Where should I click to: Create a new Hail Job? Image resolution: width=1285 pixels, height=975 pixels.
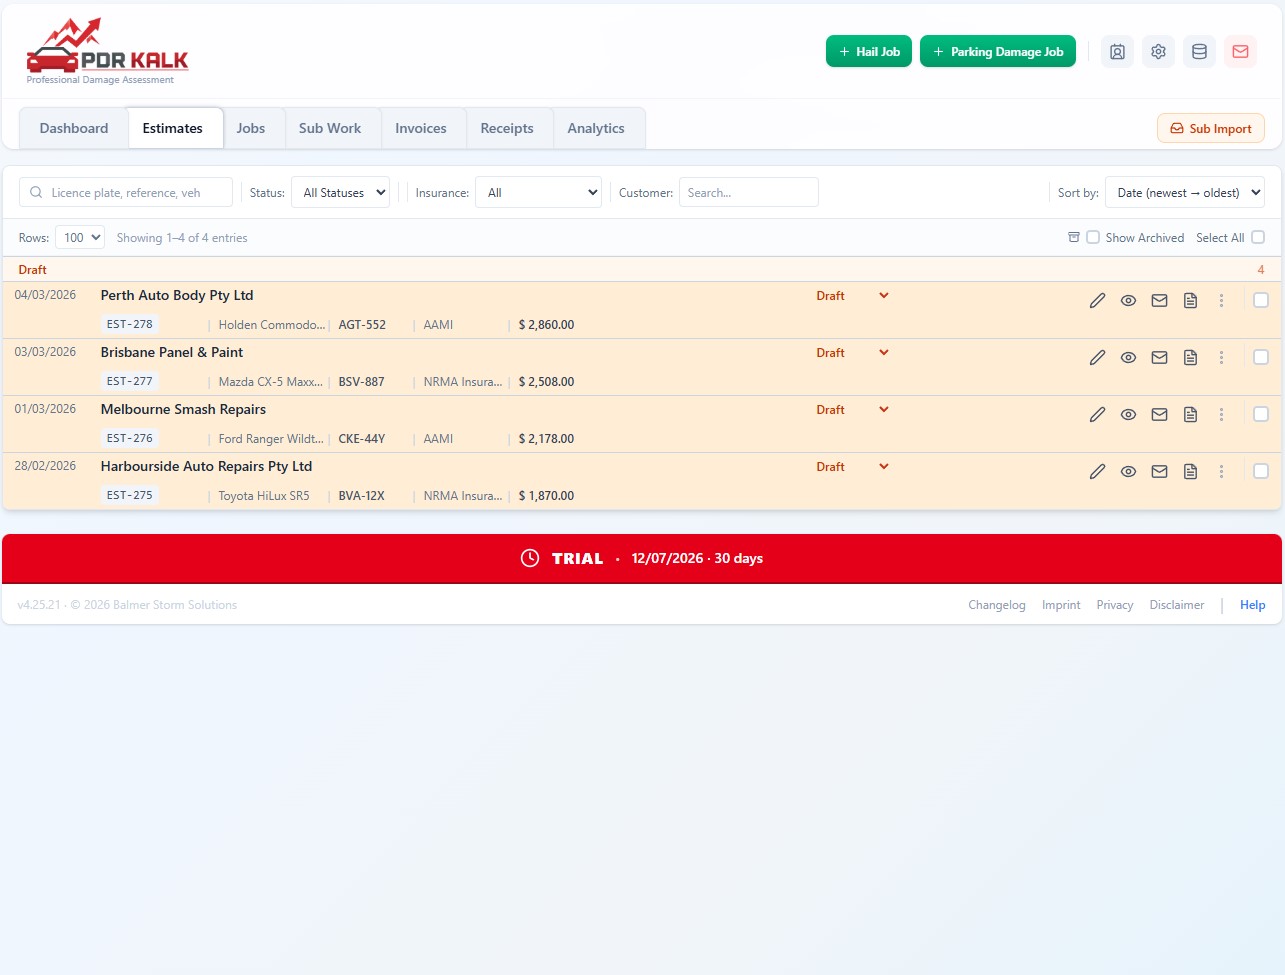point(869,52)
